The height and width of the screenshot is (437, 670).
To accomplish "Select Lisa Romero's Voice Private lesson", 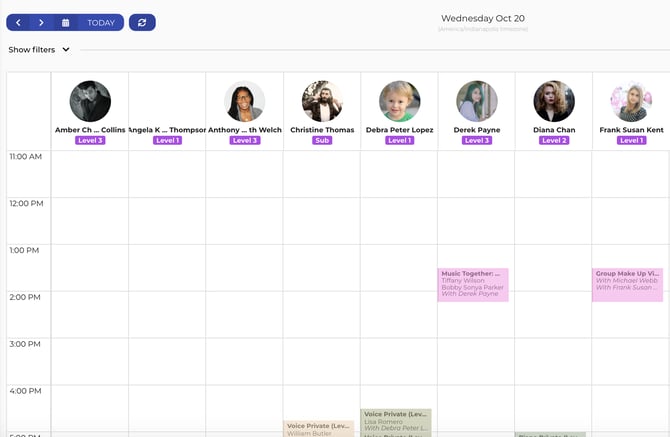I will click(396, 421).
